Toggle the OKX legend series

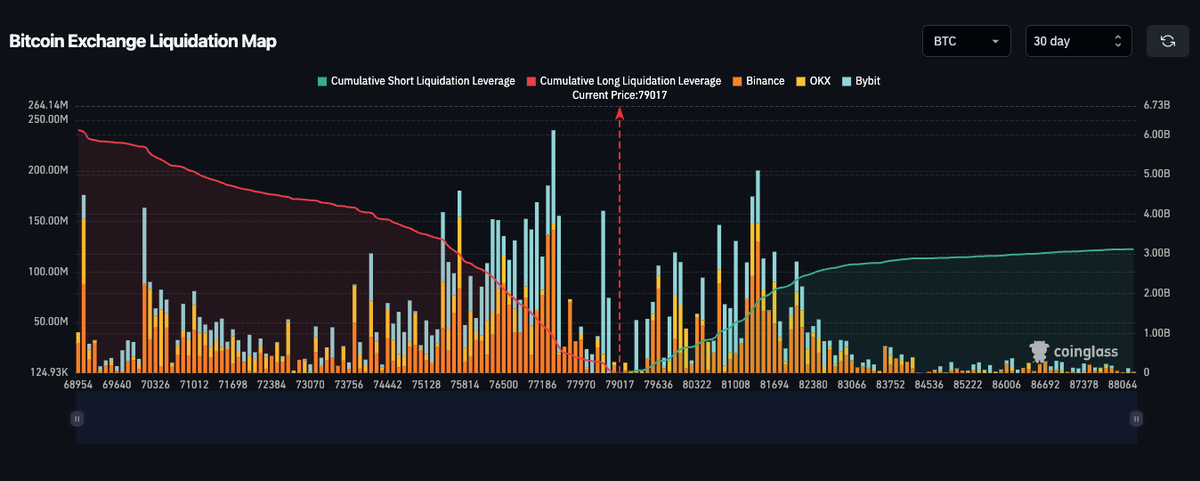[813, 81]
